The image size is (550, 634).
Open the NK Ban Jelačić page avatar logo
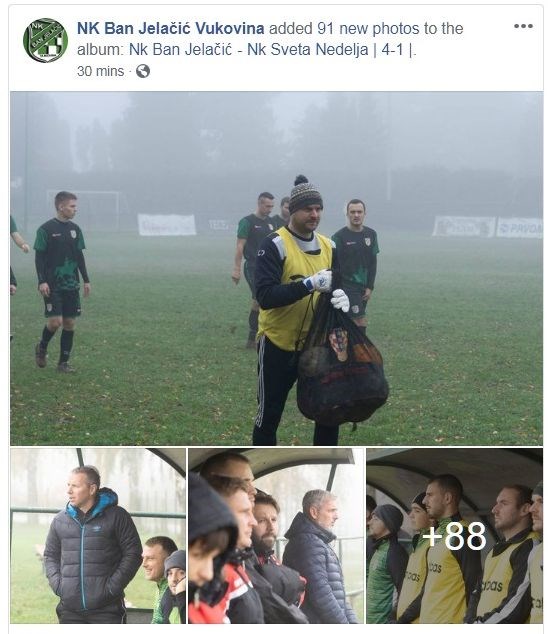click(x=45, y=40)
